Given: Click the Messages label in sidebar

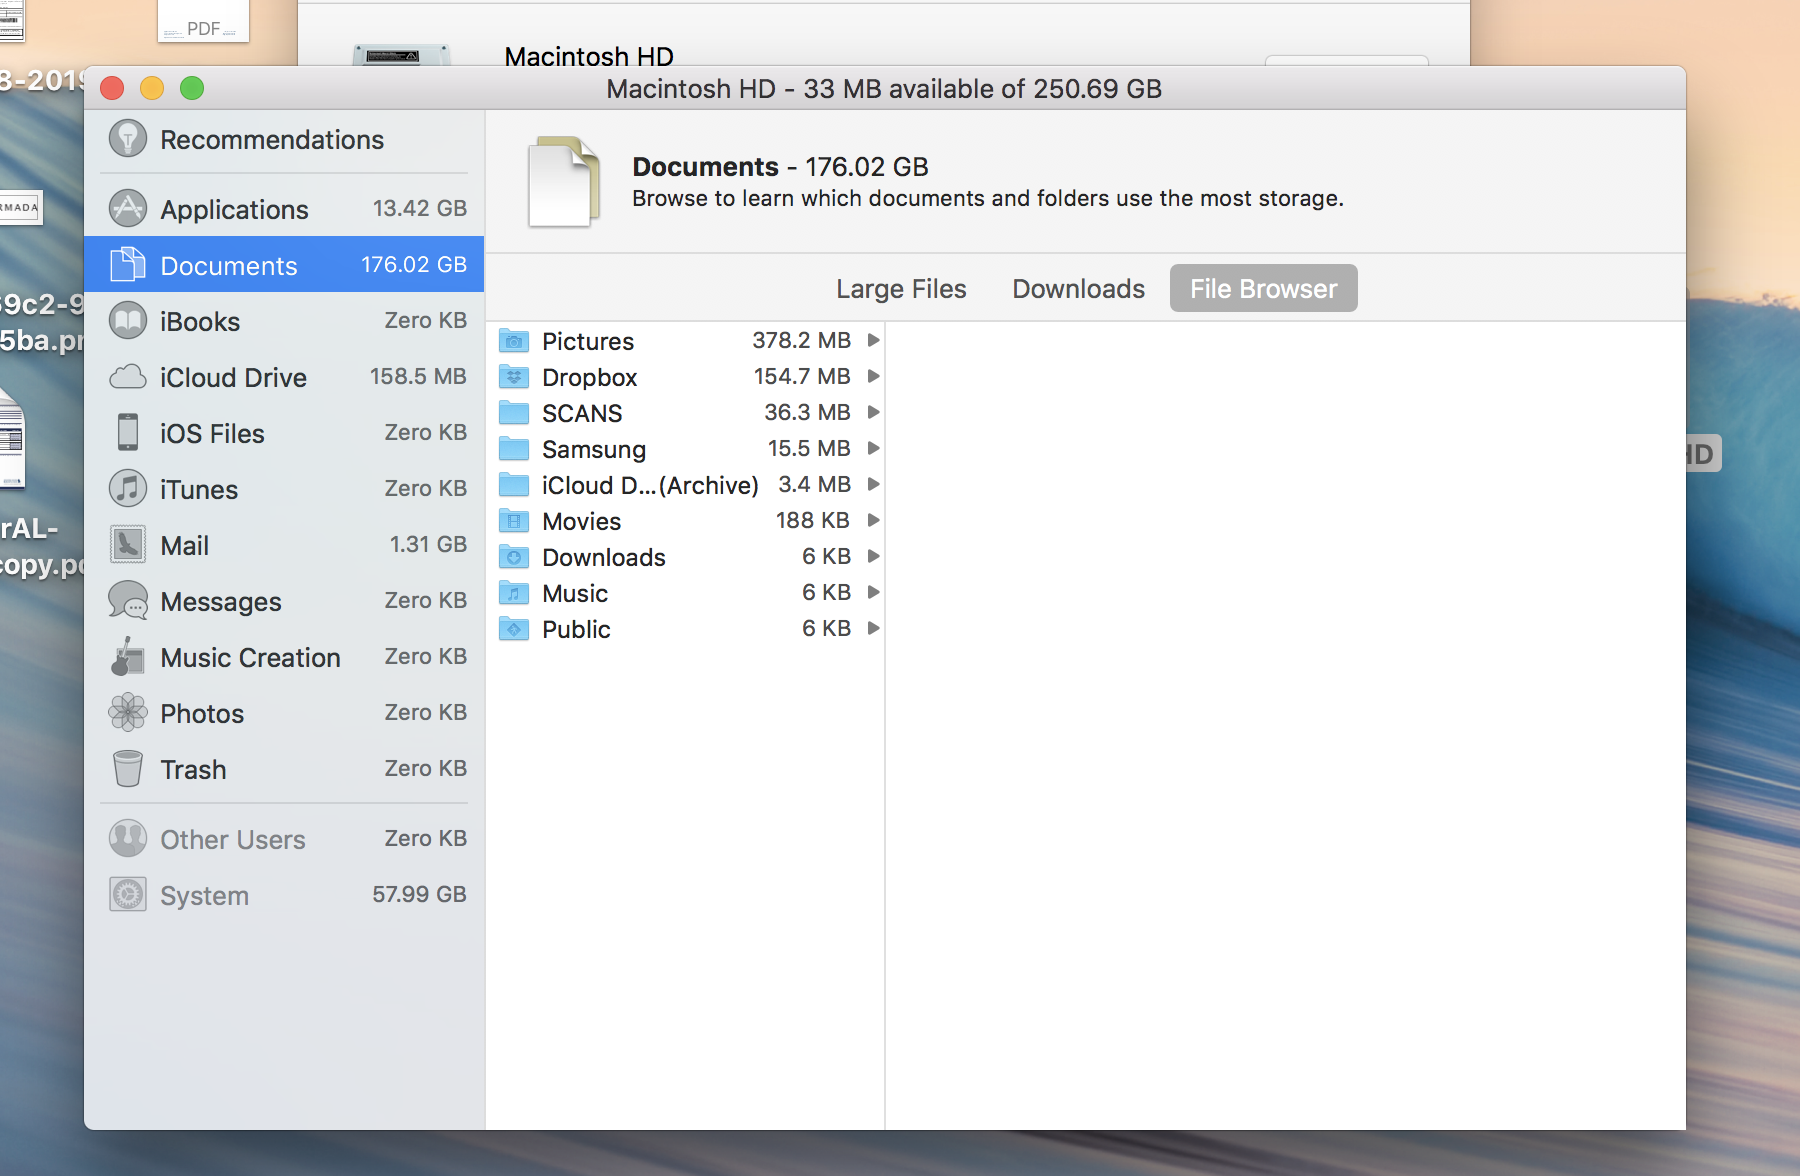Looking at the screenshot, I should (x=221, y=601).
